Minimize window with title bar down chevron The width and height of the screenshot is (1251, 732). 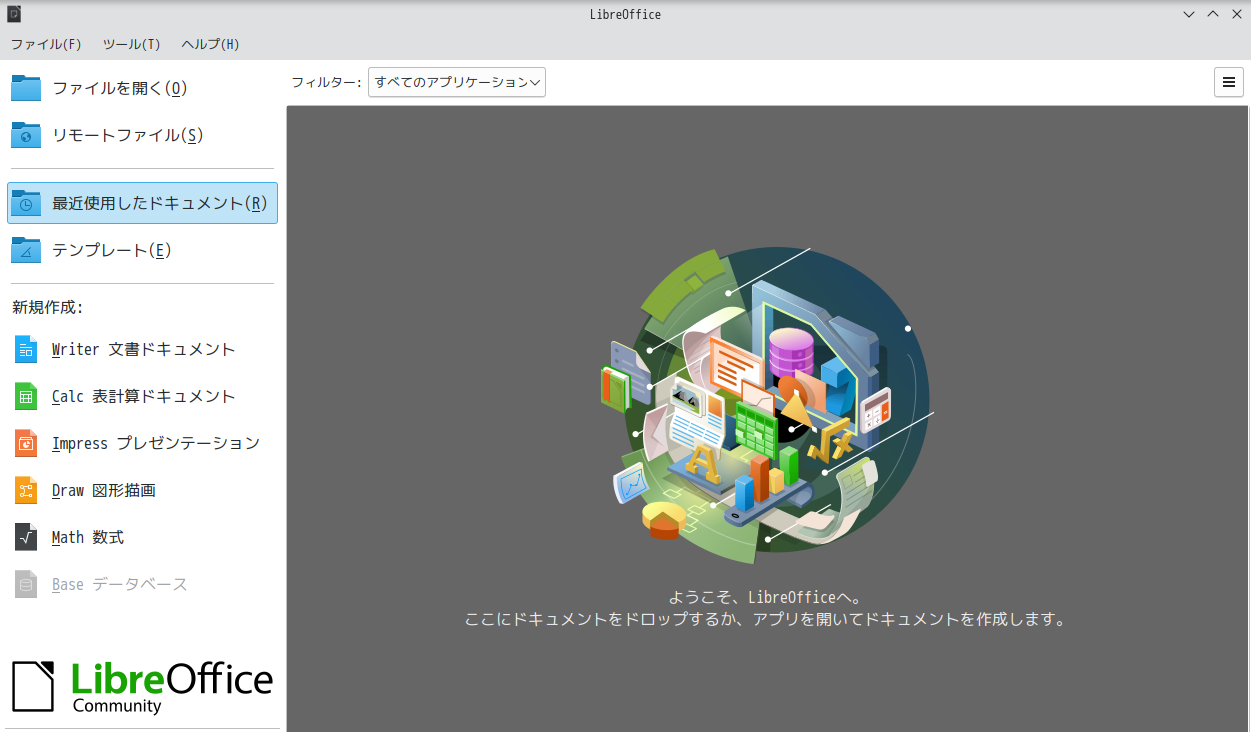coord(1189,14)
